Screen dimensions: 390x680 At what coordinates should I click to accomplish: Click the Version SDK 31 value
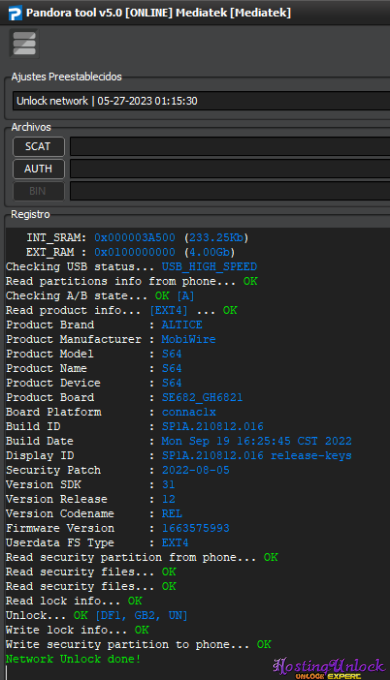coord(168,485)
